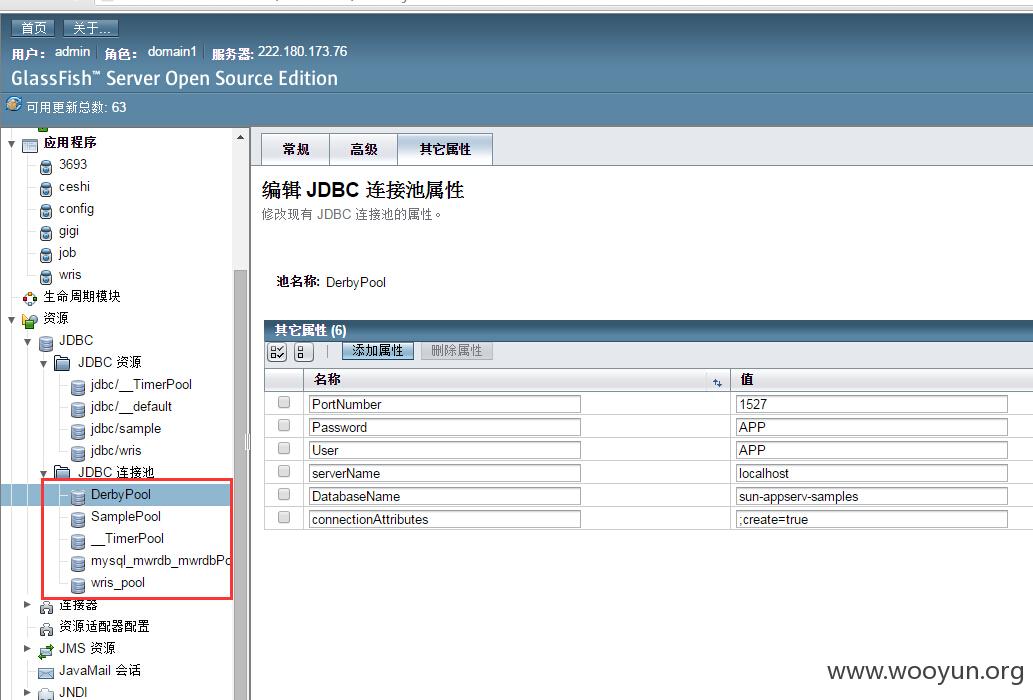Check the serverName row checkbox
Screen dimensions: 1033x700
[x=284, y=471]
